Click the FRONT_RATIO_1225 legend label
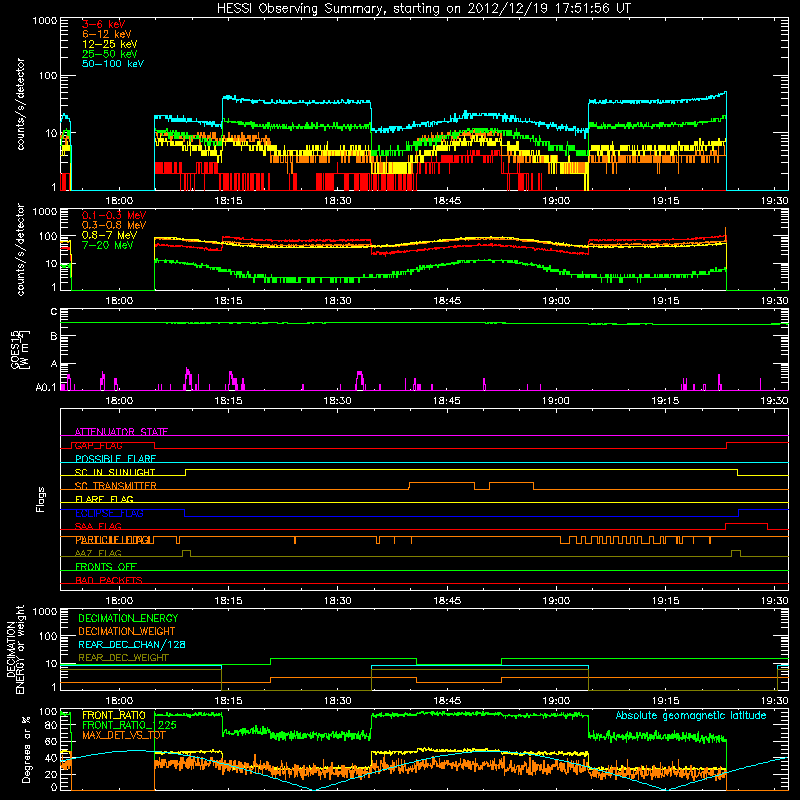The height and width of the screenshot is (800, 800). (x=129, y=725)
